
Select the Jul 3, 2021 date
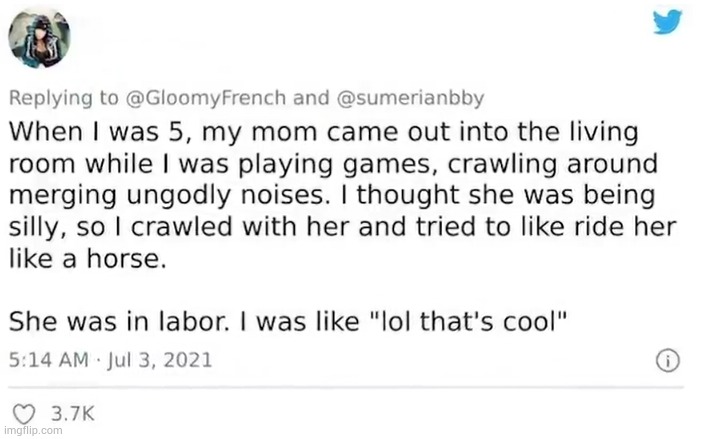(x=158, y=358)
